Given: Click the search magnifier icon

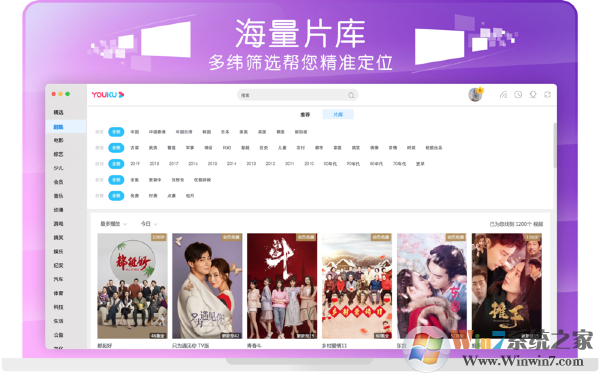Looking at the screenshot, I should coord(351,95).
